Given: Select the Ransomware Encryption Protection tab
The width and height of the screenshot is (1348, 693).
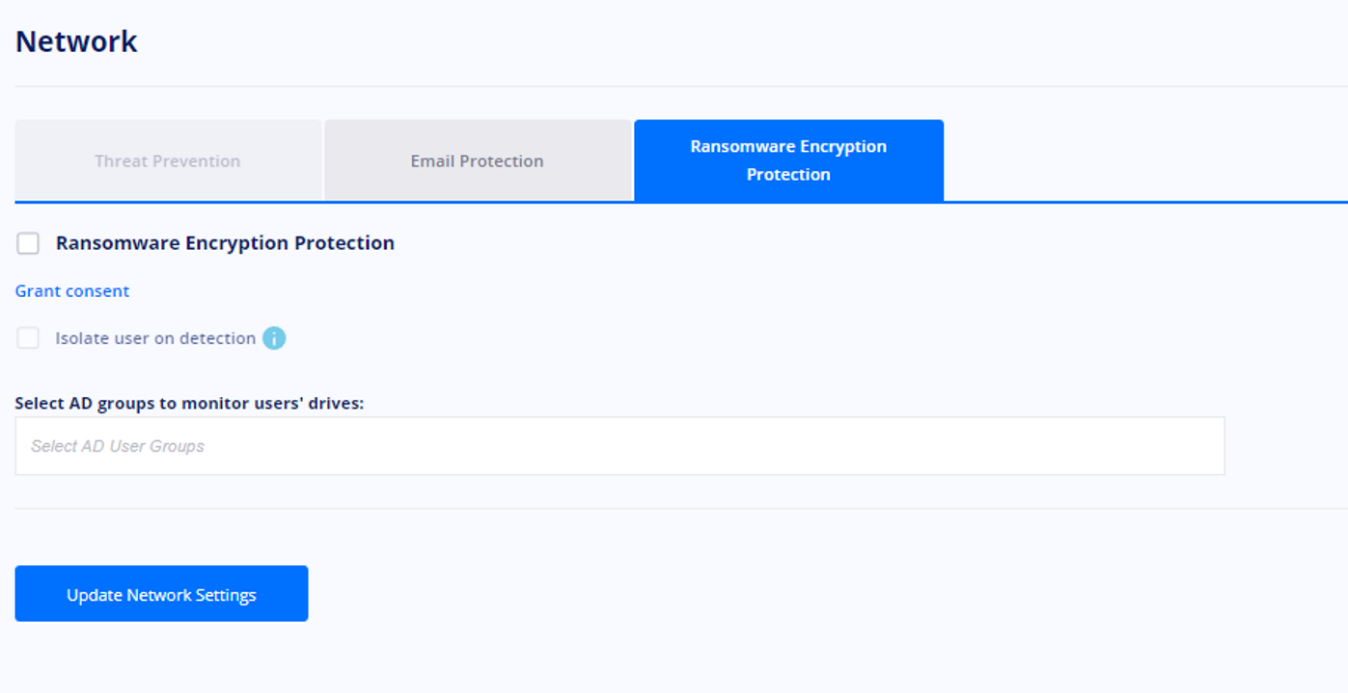Looking at the screenshot, I should 789,161.
